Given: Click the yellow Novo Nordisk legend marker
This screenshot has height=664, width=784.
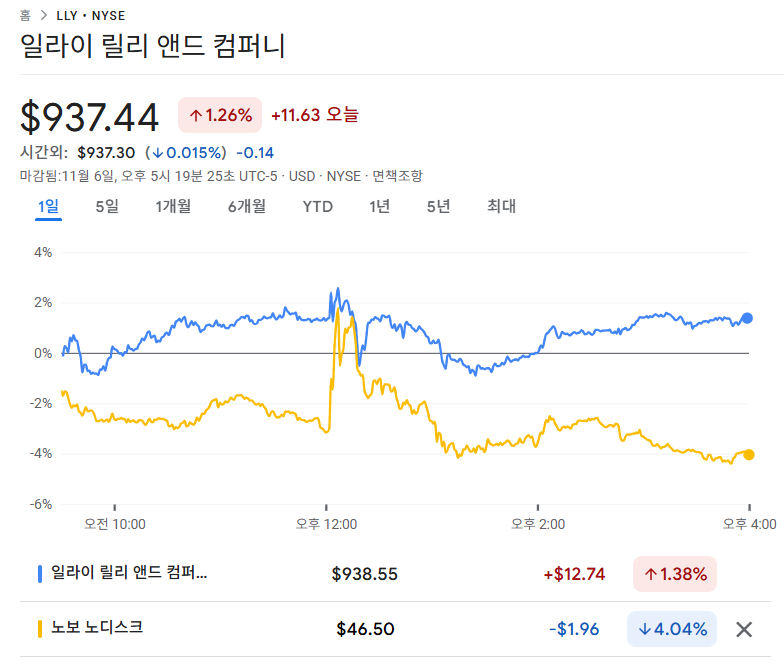Looking at the screenshot, I should 39,629.
